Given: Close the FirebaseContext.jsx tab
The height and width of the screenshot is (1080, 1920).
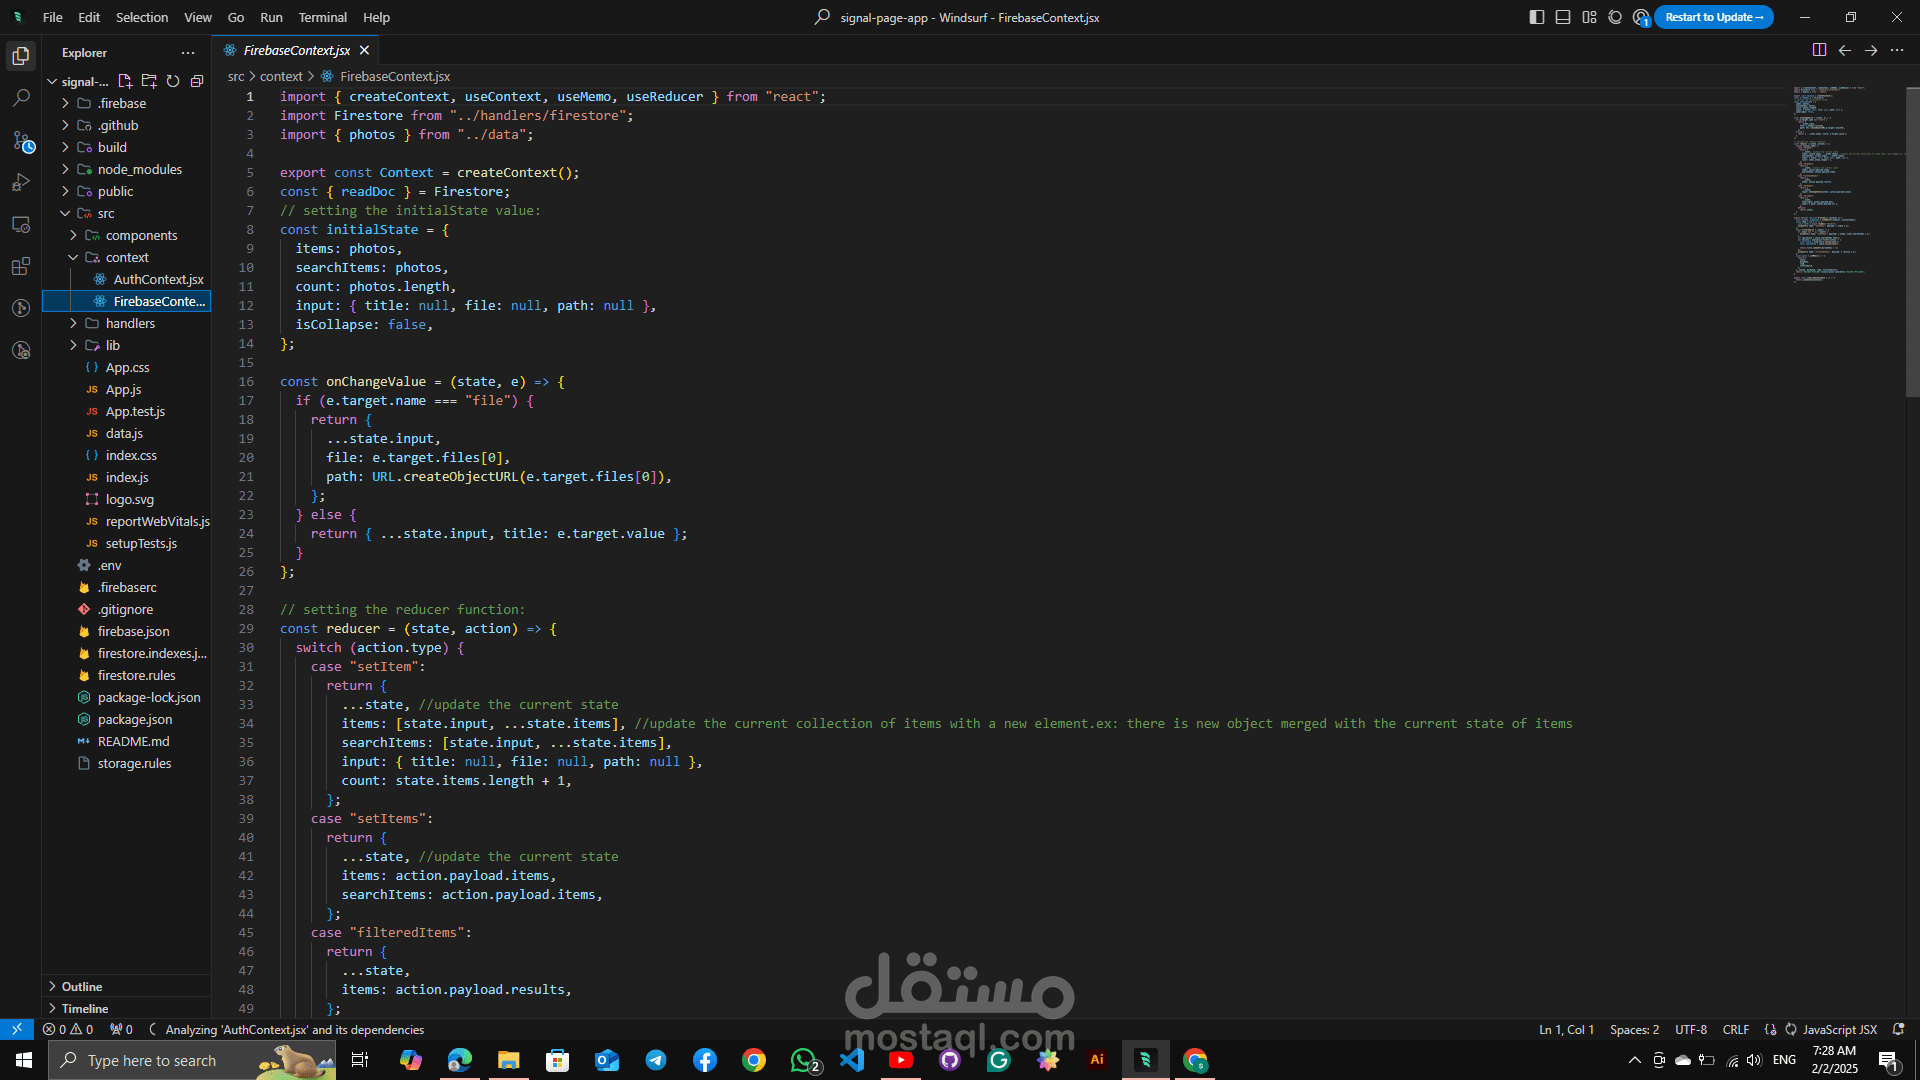Looking at the screenshot, I should point(364,50).
